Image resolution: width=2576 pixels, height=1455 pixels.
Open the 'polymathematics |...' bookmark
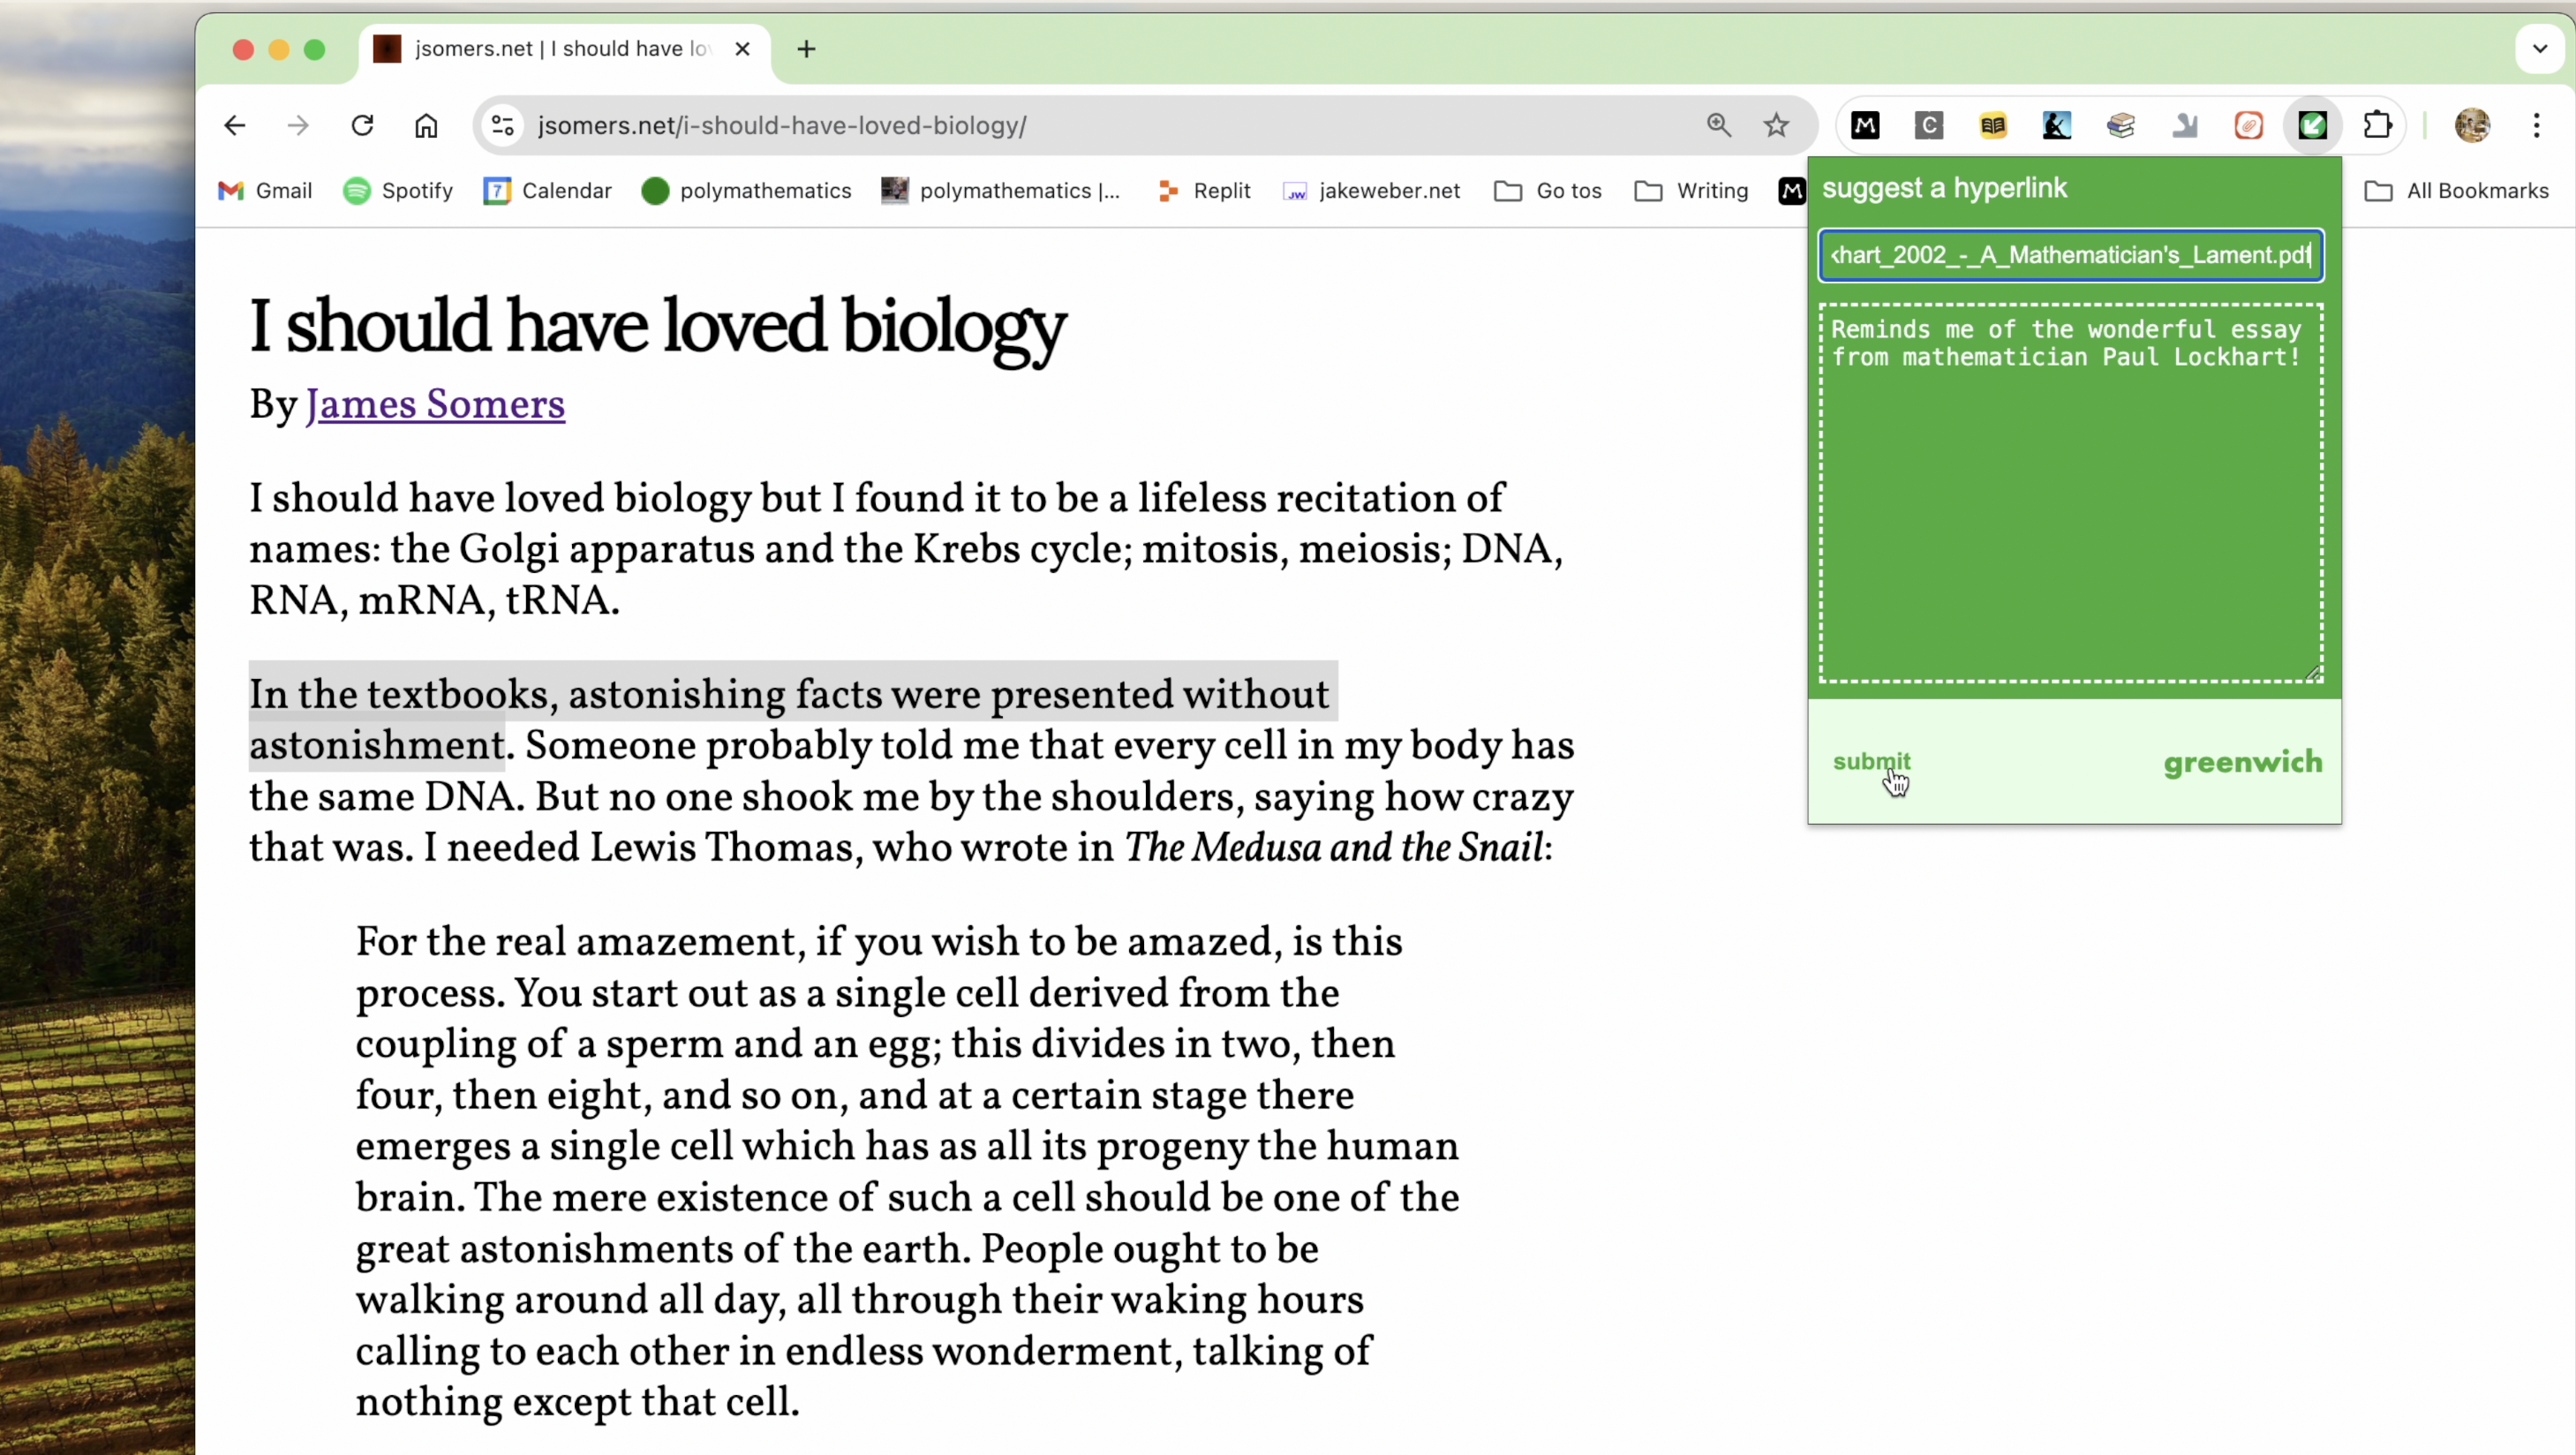[1001, 191]
